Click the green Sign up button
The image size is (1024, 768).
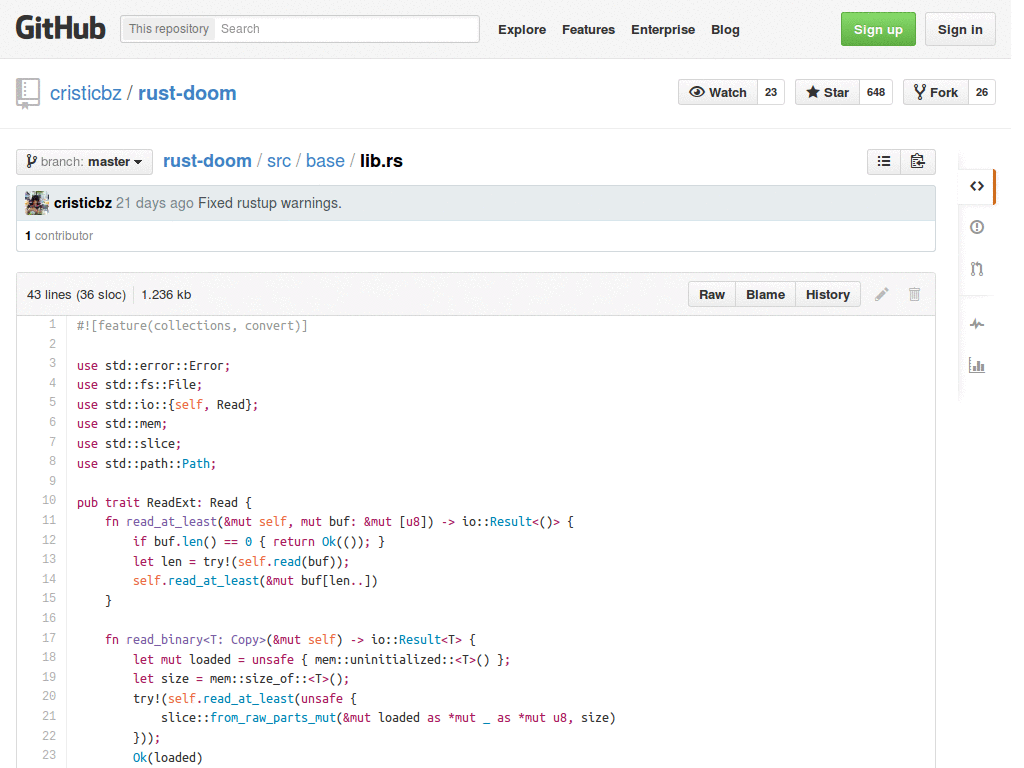coord(878,29)
